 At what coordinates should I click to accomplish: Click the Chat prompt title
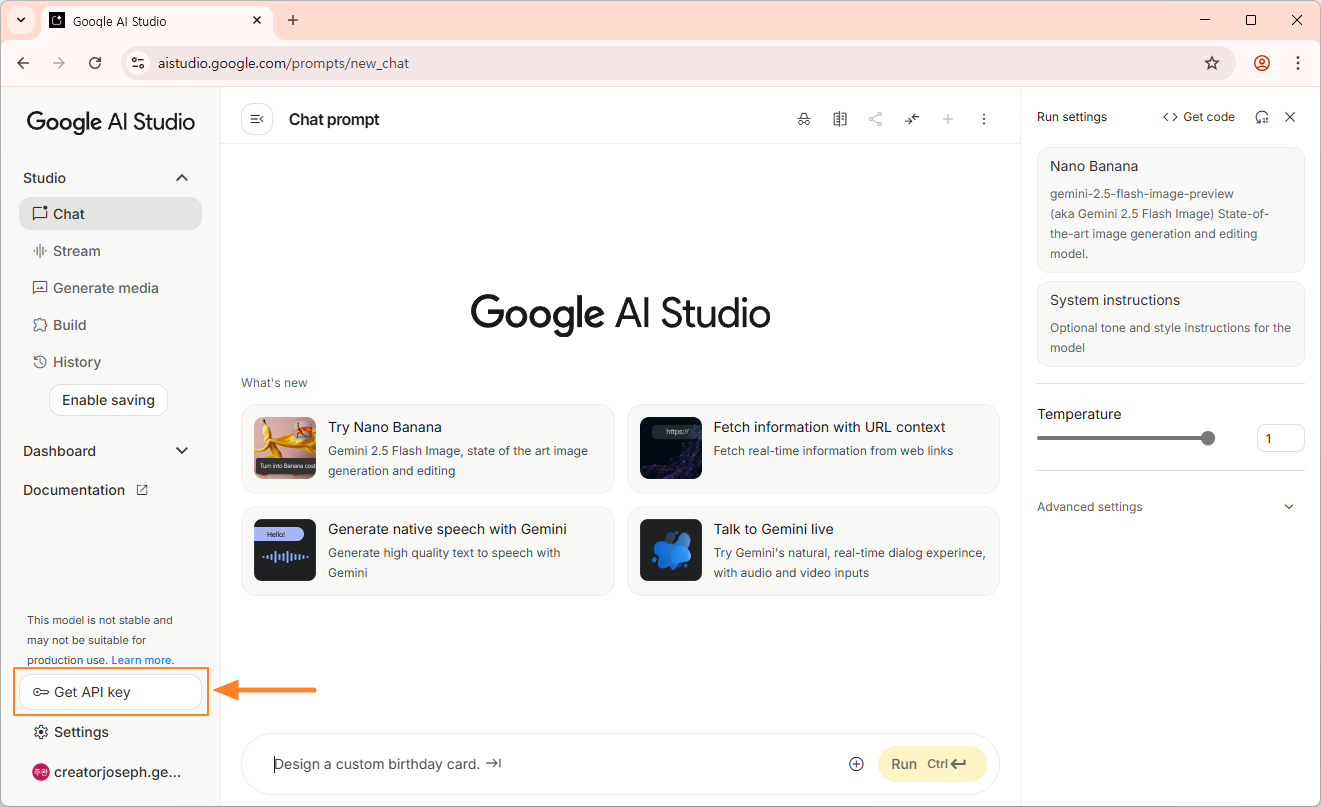(x=334, y=119)
